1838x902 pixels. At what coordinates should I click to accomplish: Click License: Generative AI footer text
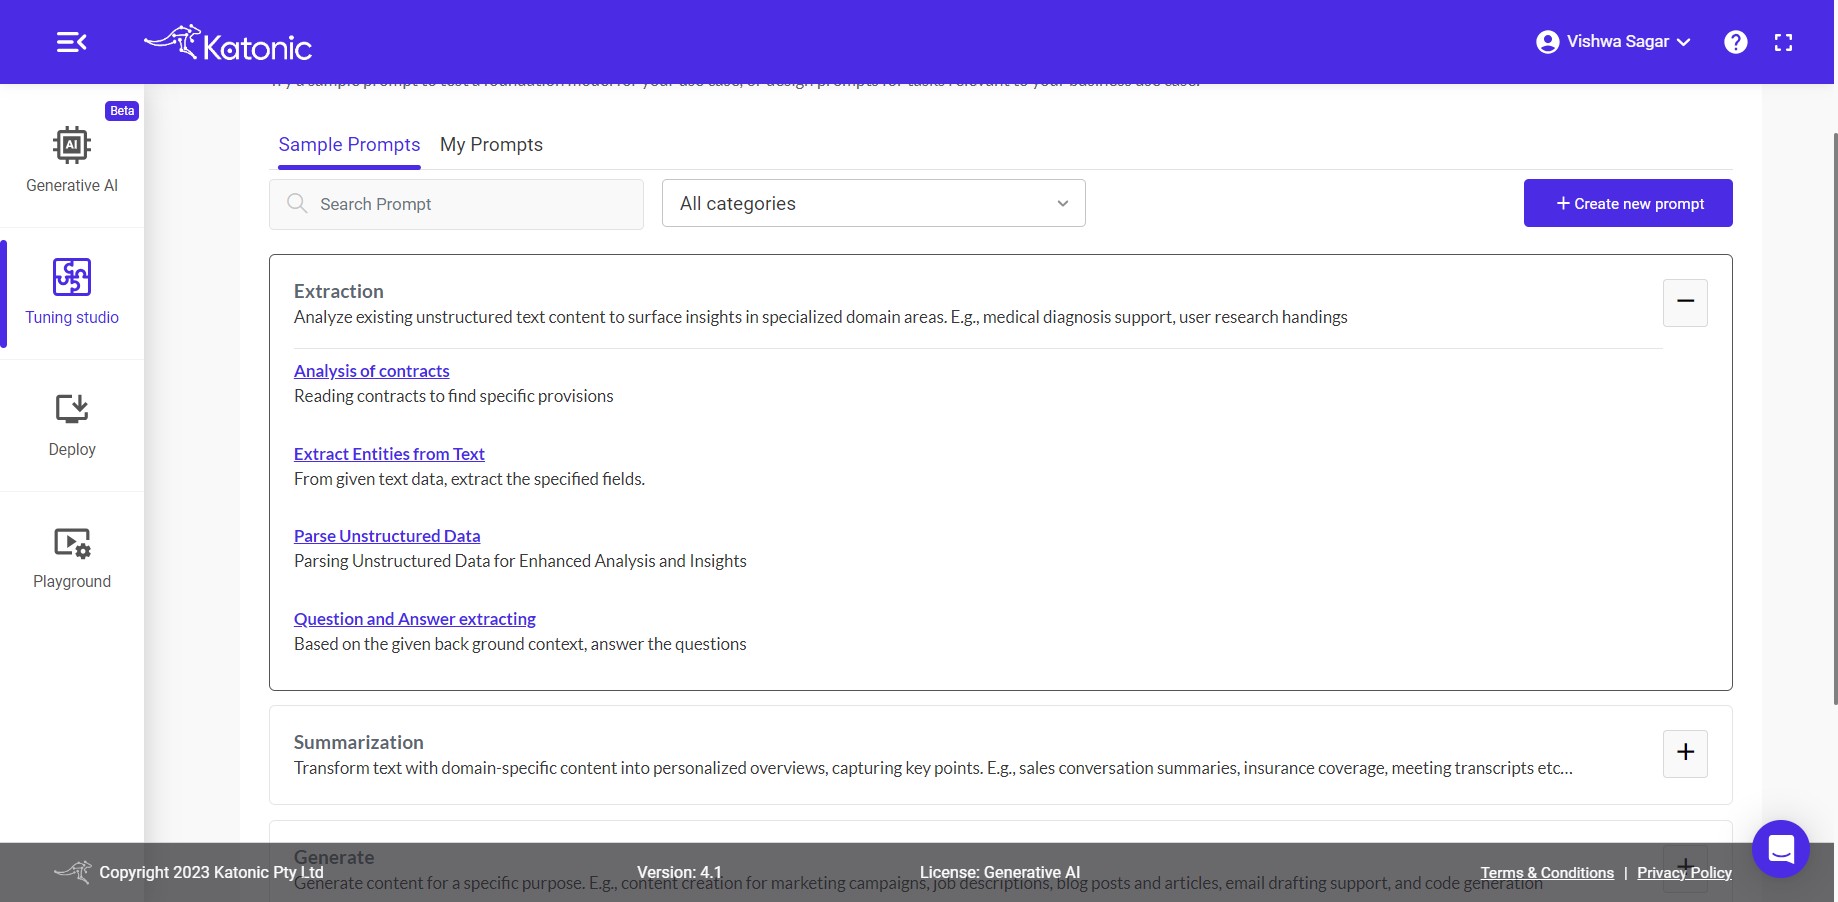(x=1000, y=872)
